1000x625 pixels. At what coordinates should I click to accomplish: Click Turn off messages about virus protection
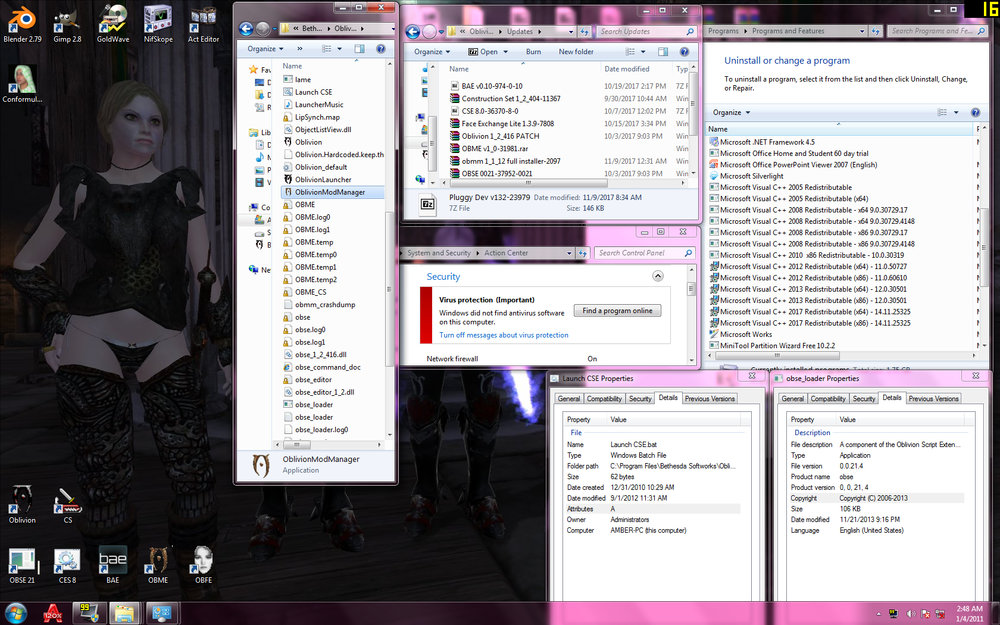point(504,335)
